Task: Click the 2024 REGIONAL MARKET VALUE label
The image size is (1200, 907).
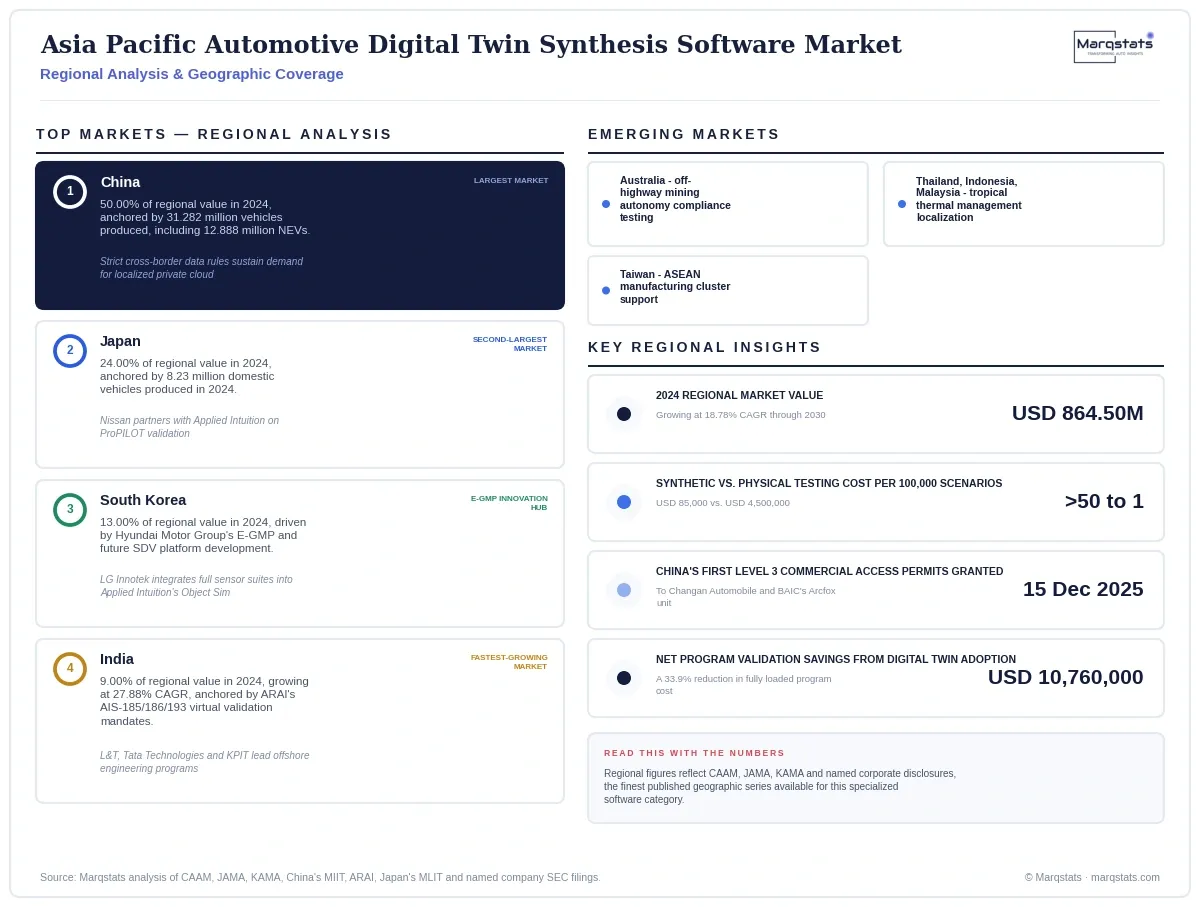Action: [x=740, y=396]
